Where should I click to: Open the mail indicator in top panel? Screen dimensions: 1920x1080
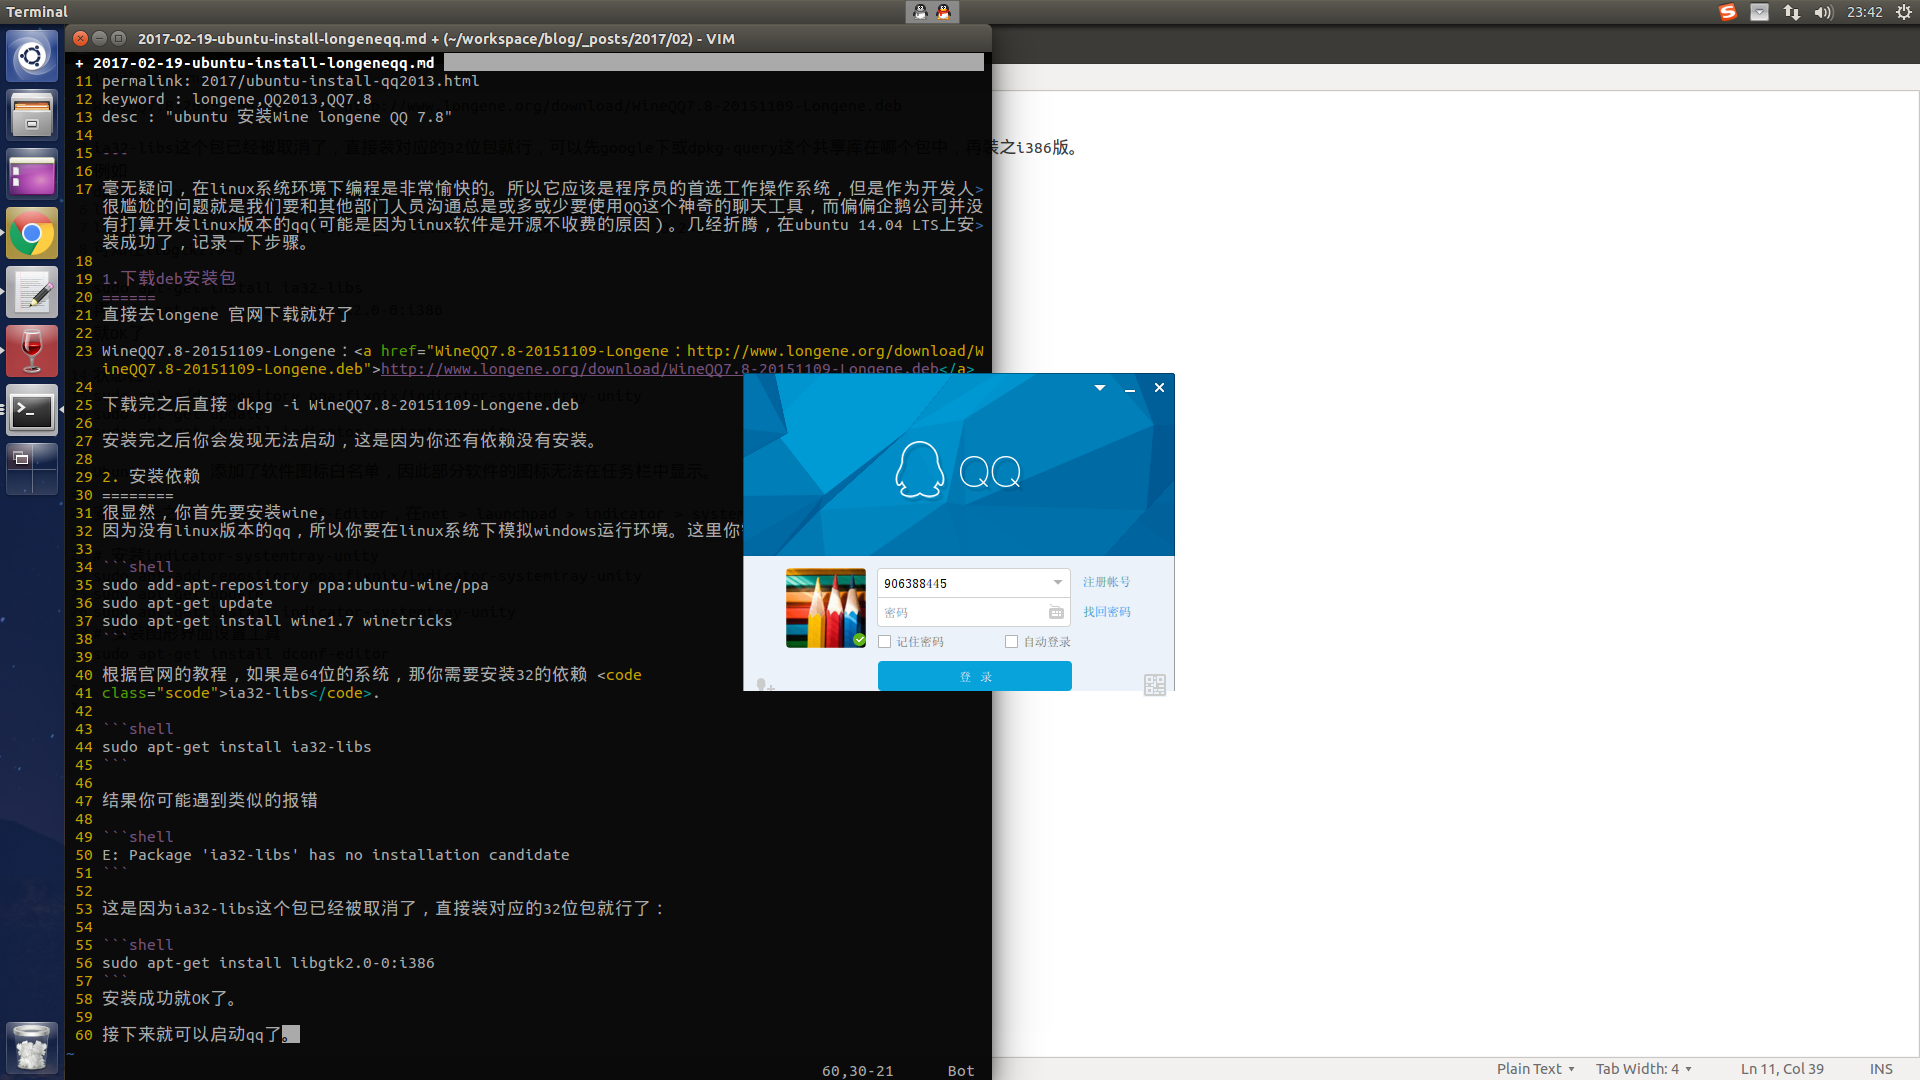tap(1760, 12)
